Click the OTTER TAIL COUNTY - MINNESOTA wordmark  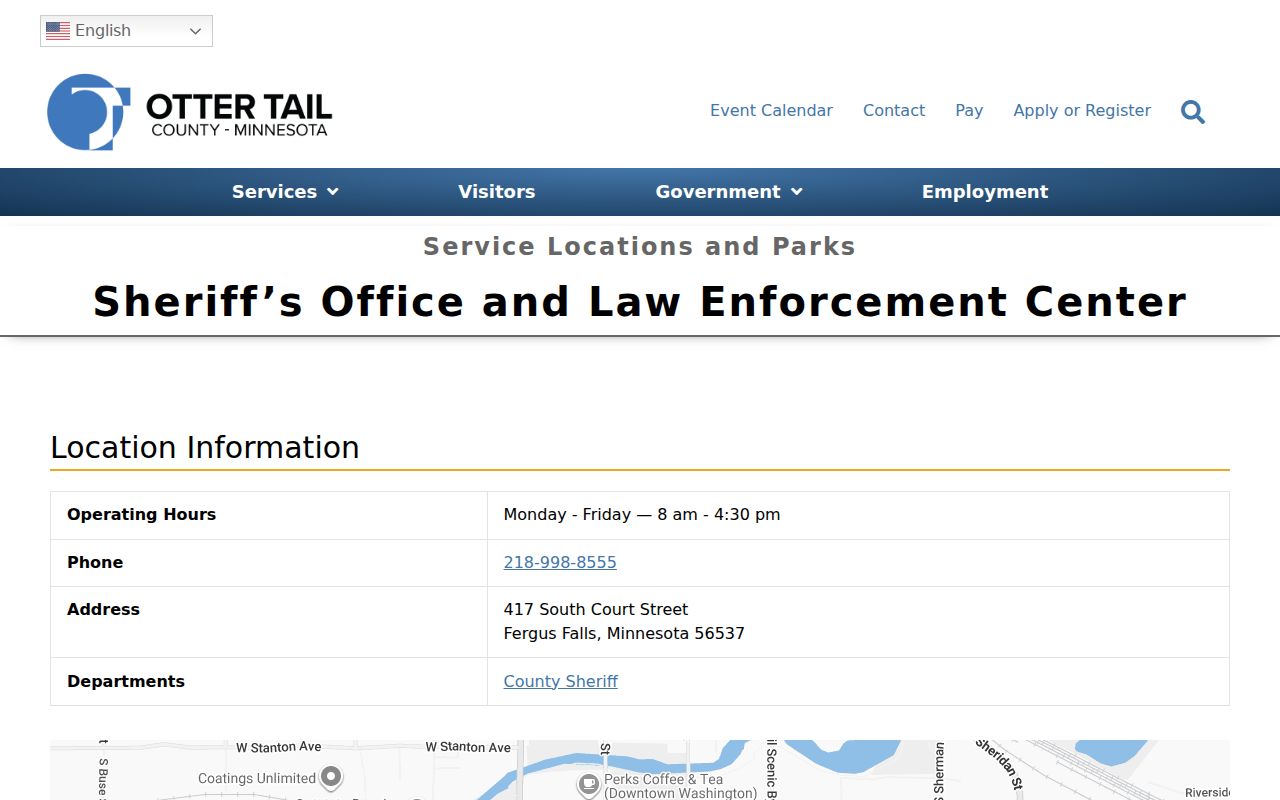click(x=239, y=115)
